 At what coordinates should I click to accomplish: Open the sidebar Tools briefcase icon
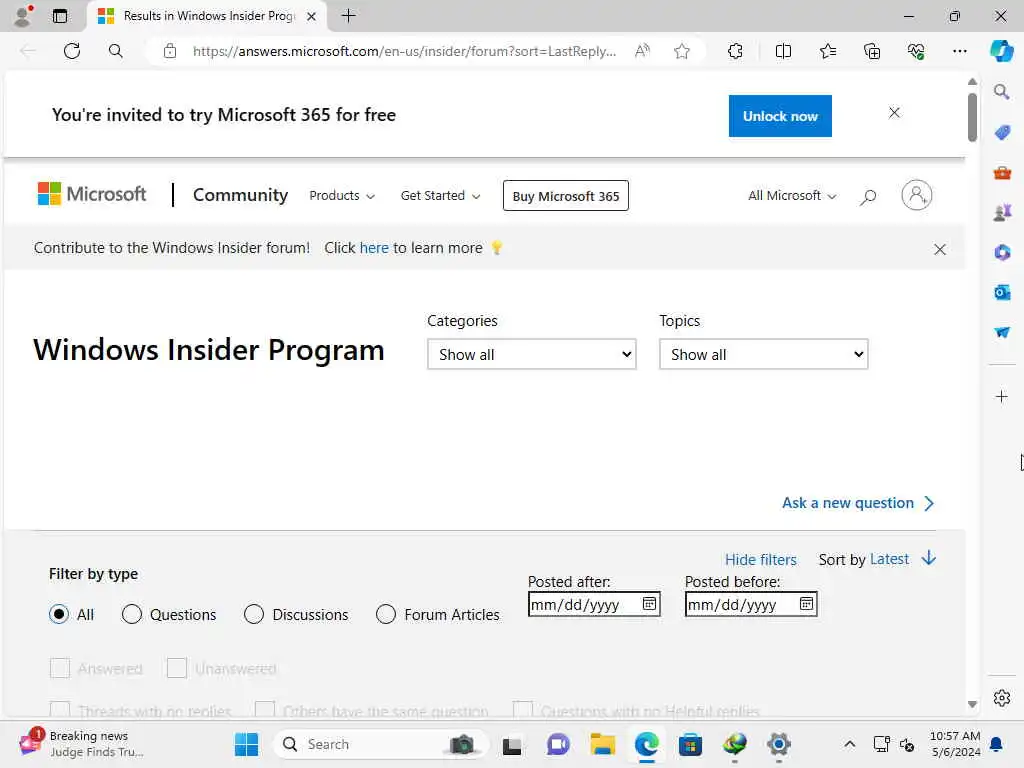click(x=1002, y=173)
